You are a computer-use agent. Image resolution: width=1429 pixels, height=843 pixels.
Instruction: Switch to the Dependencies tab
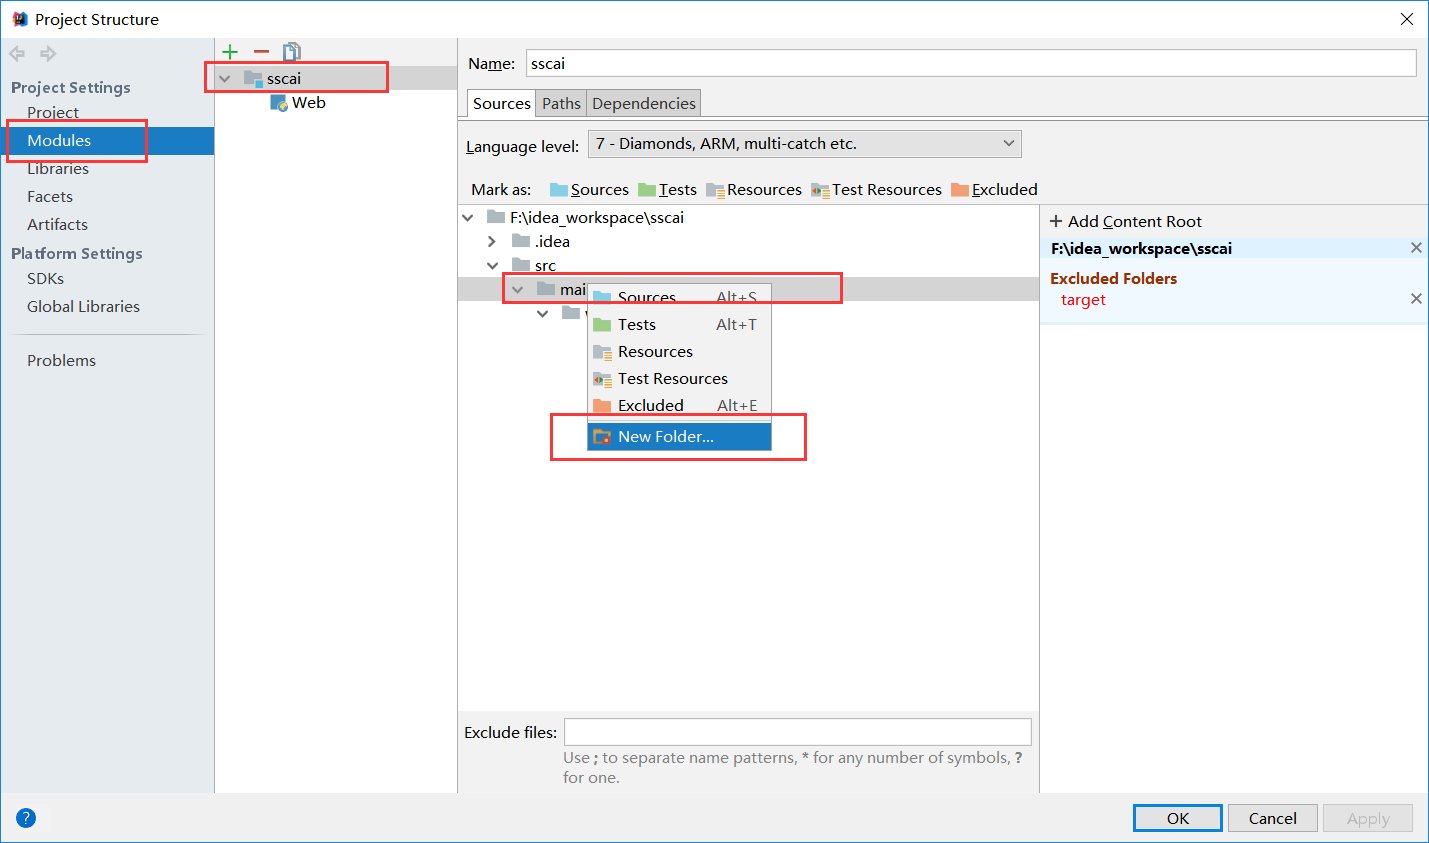643,103
